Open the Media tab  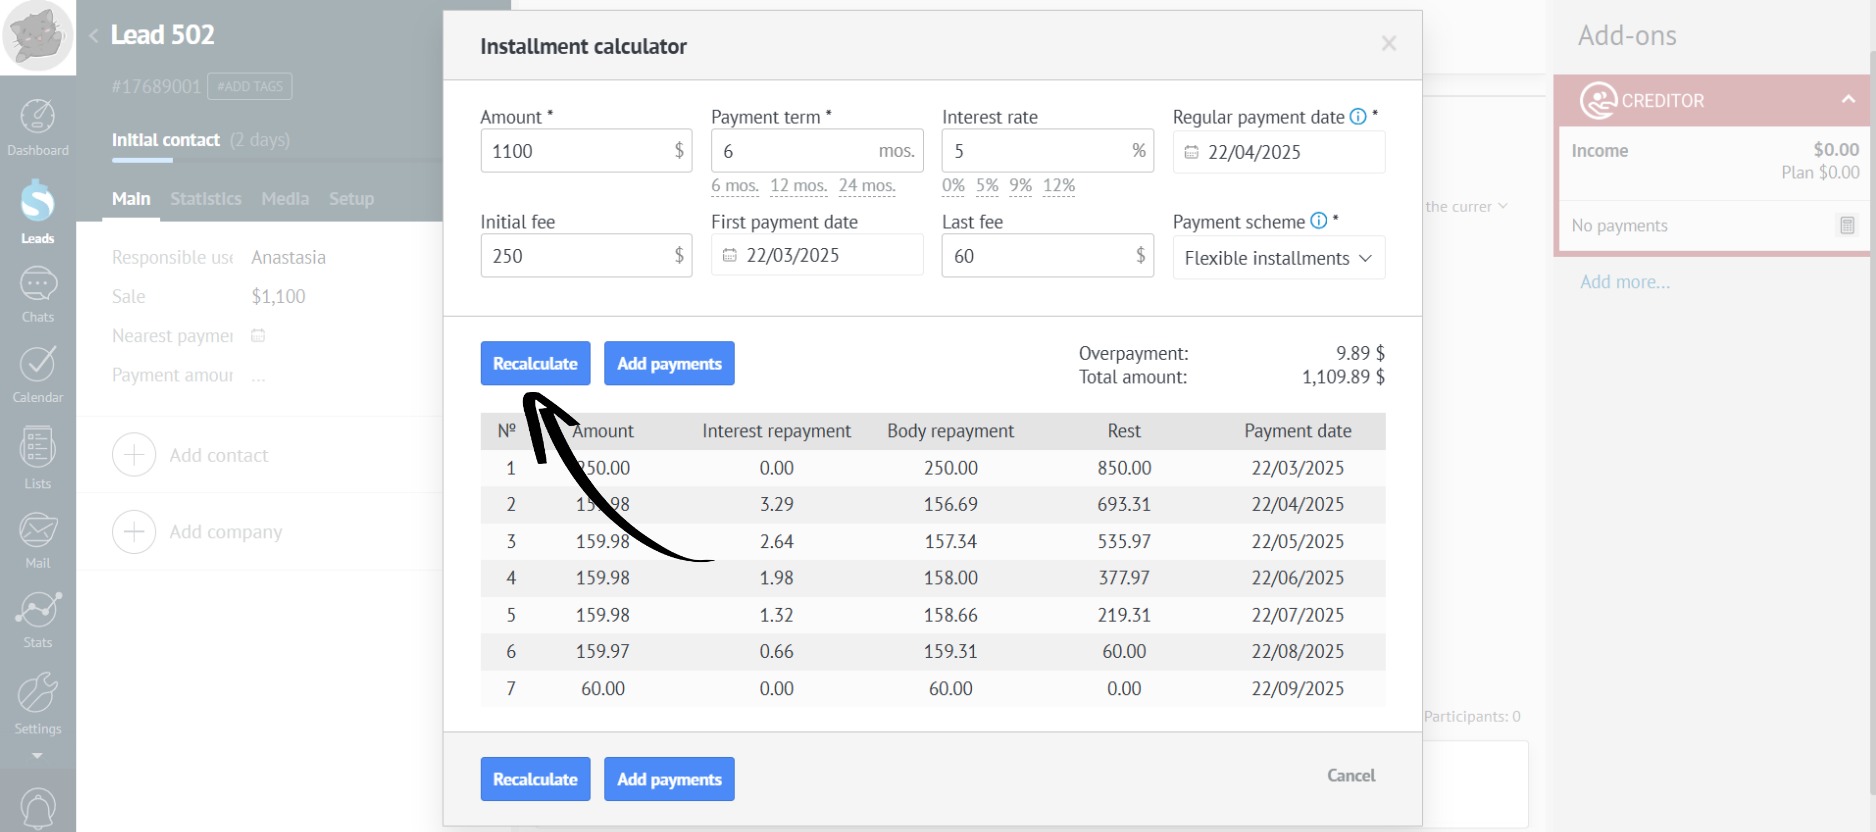[285, 199]
